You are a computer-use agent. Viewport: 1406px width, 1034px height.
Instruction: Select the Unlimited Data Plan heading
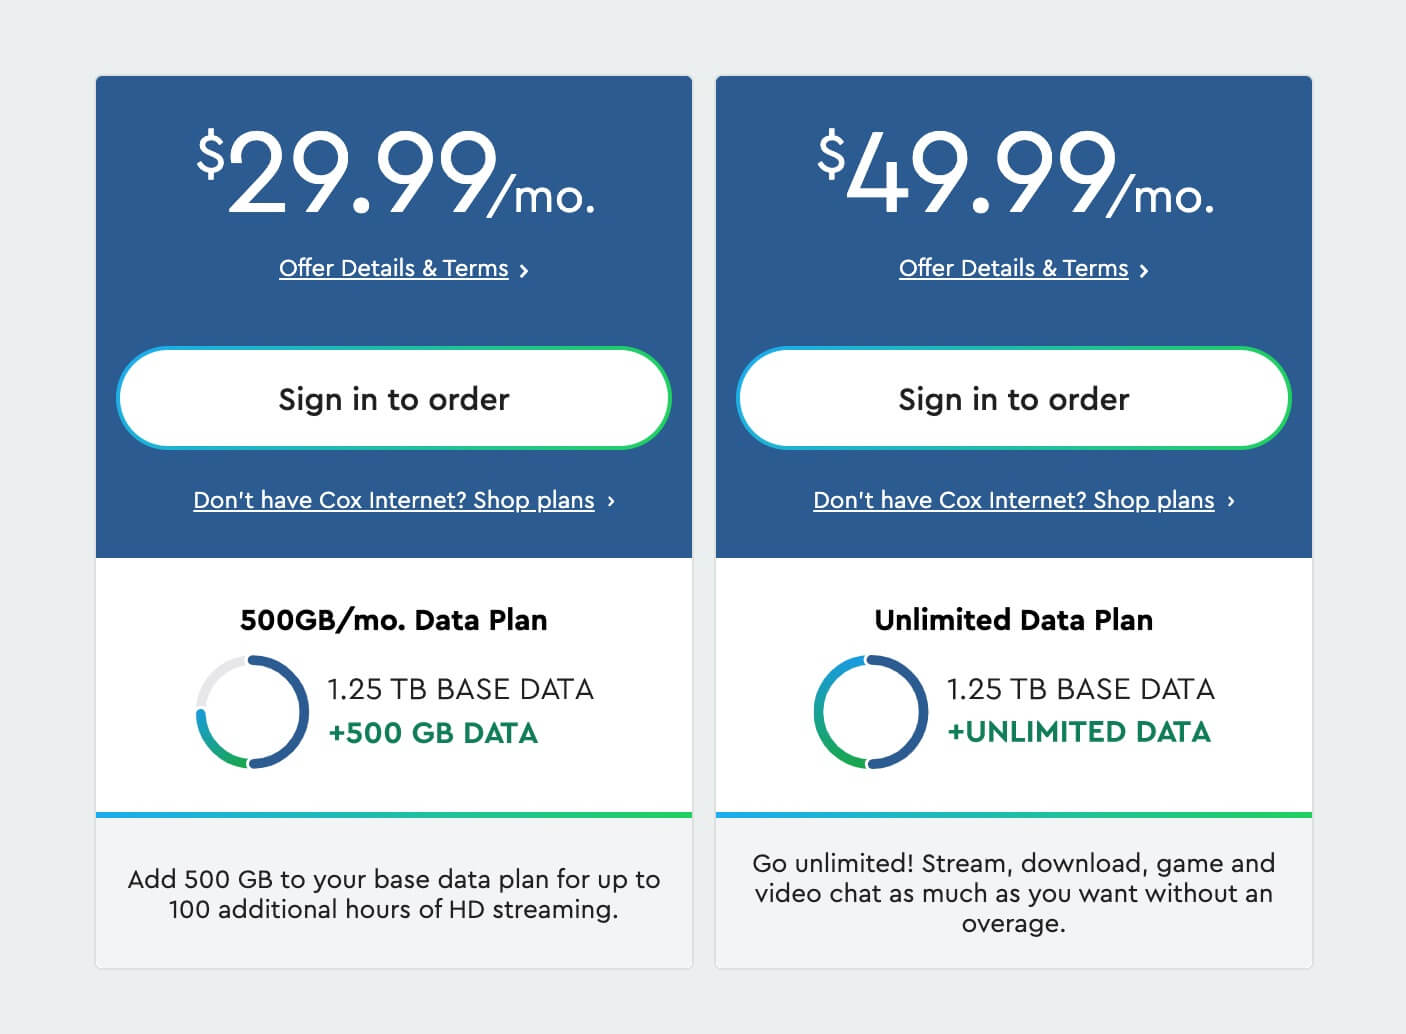[x=1014, y=620]
